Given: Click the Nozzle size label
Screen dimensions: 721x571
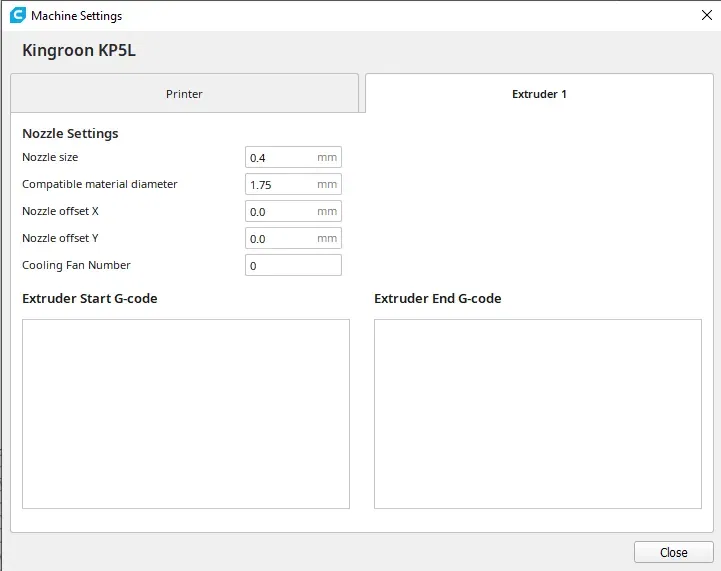Looking at the screenshot, I should click(x=50, y=157).
